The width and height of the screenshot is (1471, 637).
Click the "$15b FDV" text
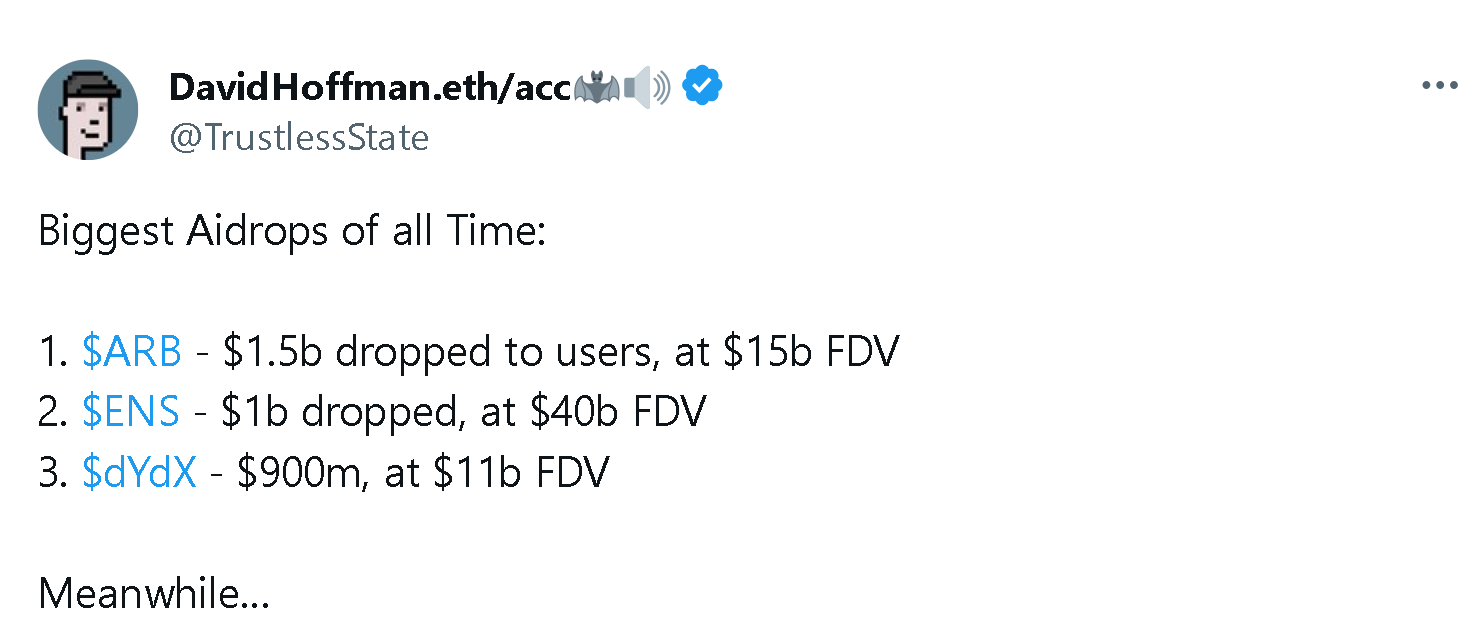coord(810,351)
